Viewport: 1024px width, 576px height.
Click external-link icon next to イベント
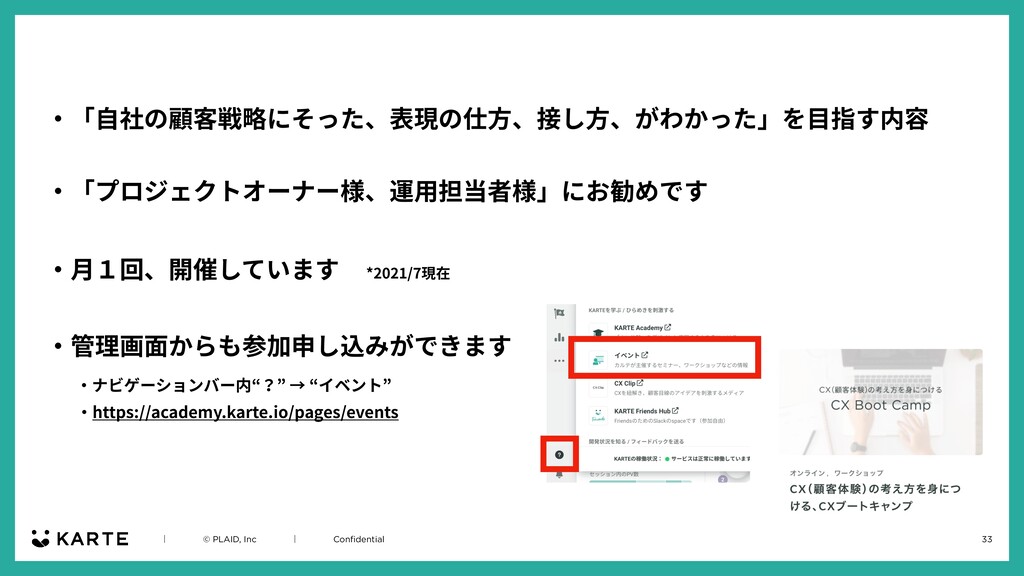(x=645, y=355)
